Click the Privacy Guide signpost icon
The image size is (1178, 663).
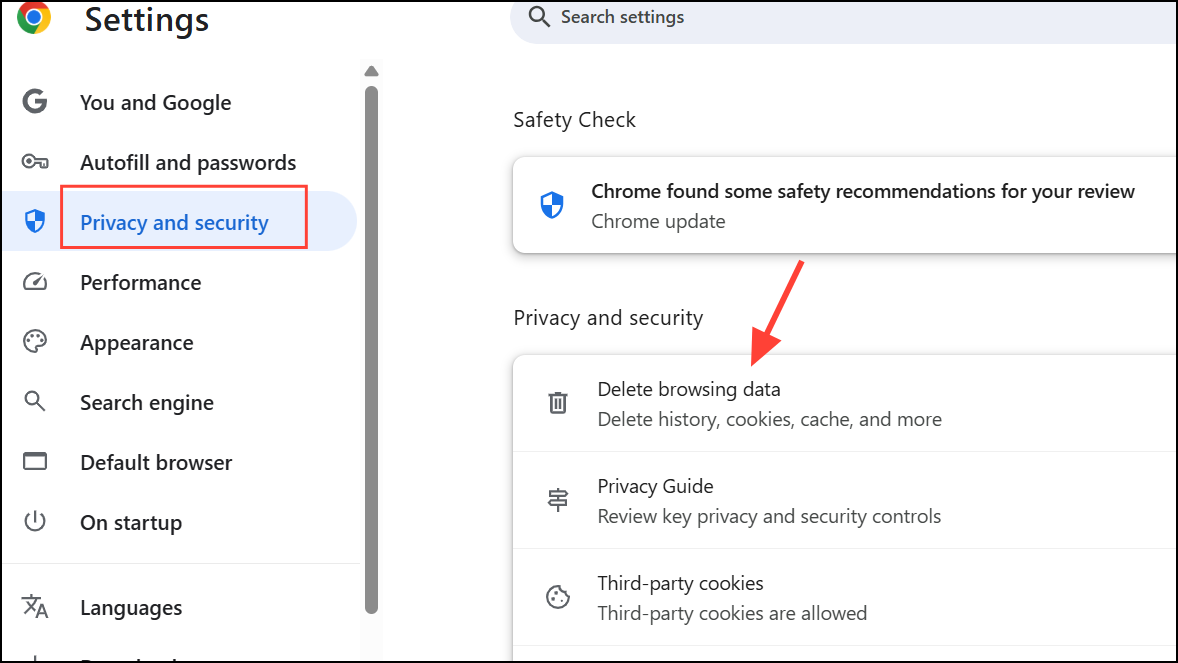pyautogui.click(x=557, y=500)
